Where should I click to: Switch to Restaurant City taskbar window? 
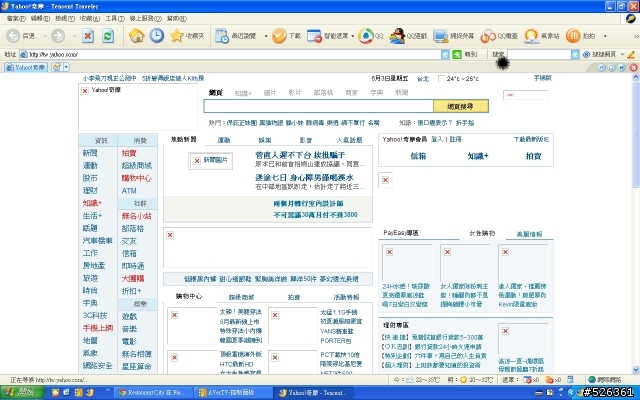click(153, 393)
